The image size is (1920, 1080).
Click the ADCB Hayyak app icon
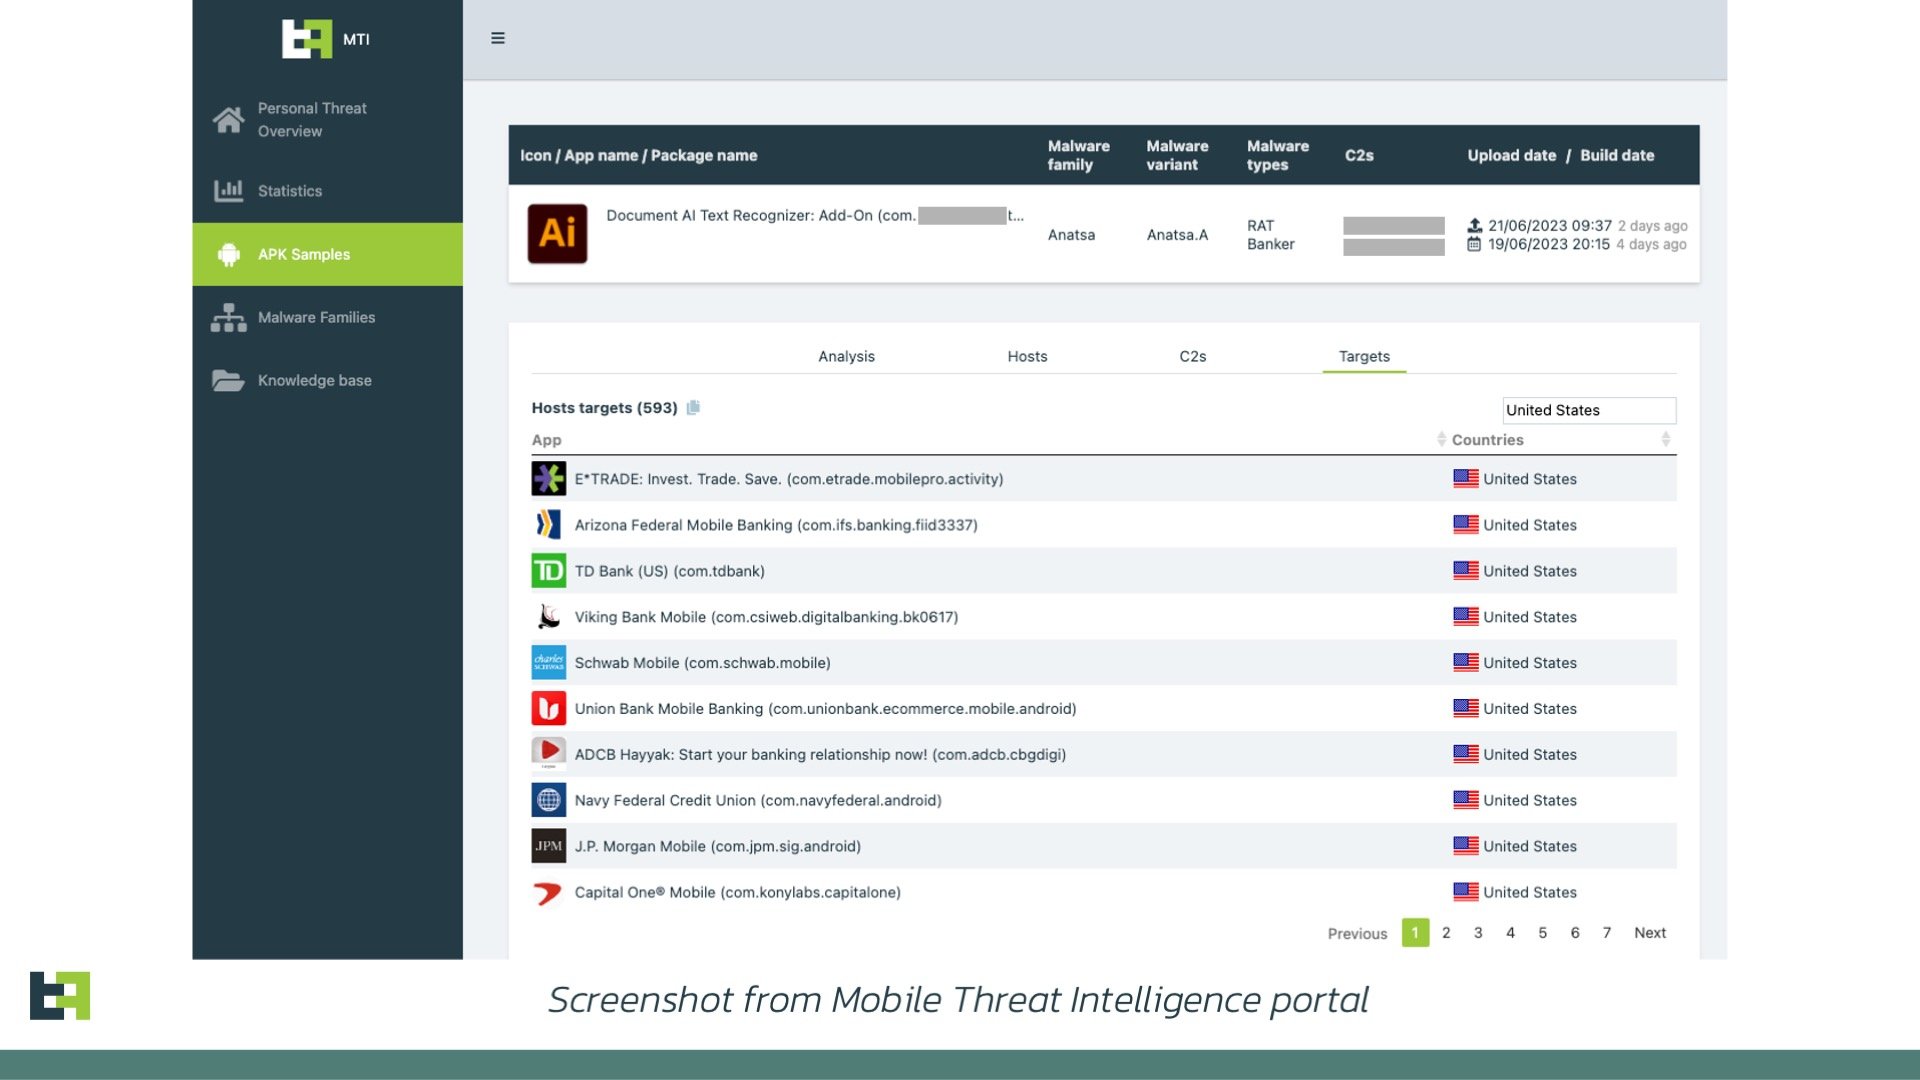[548, 753]
